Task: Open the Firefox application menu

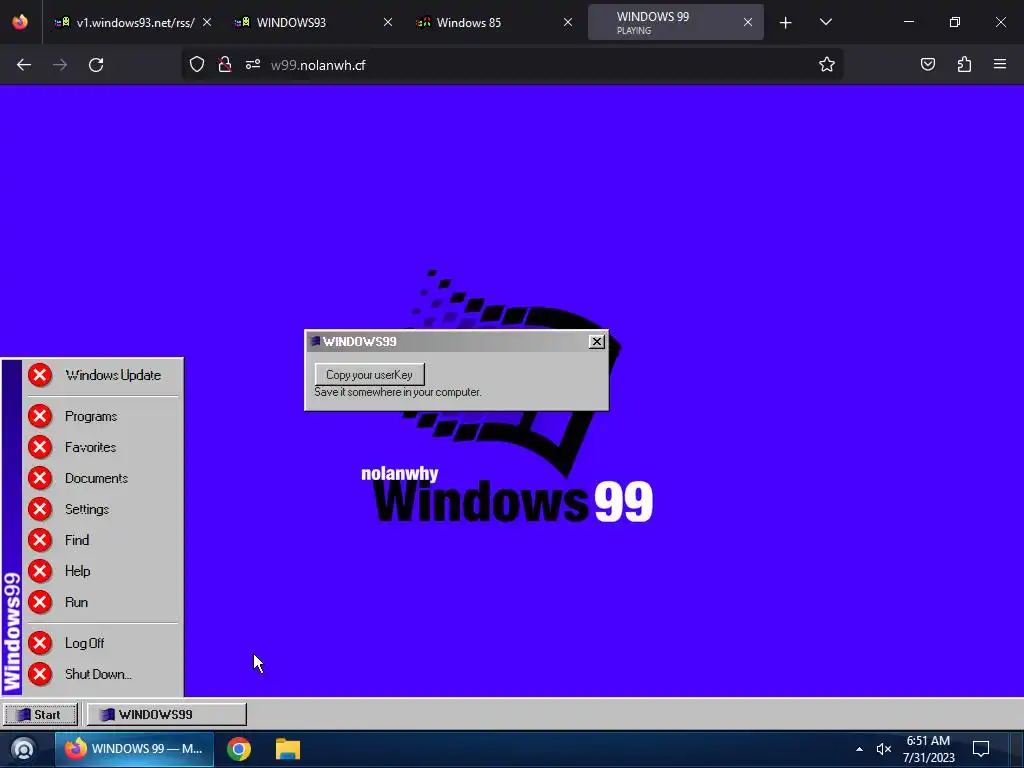Action: pos(999,64)
